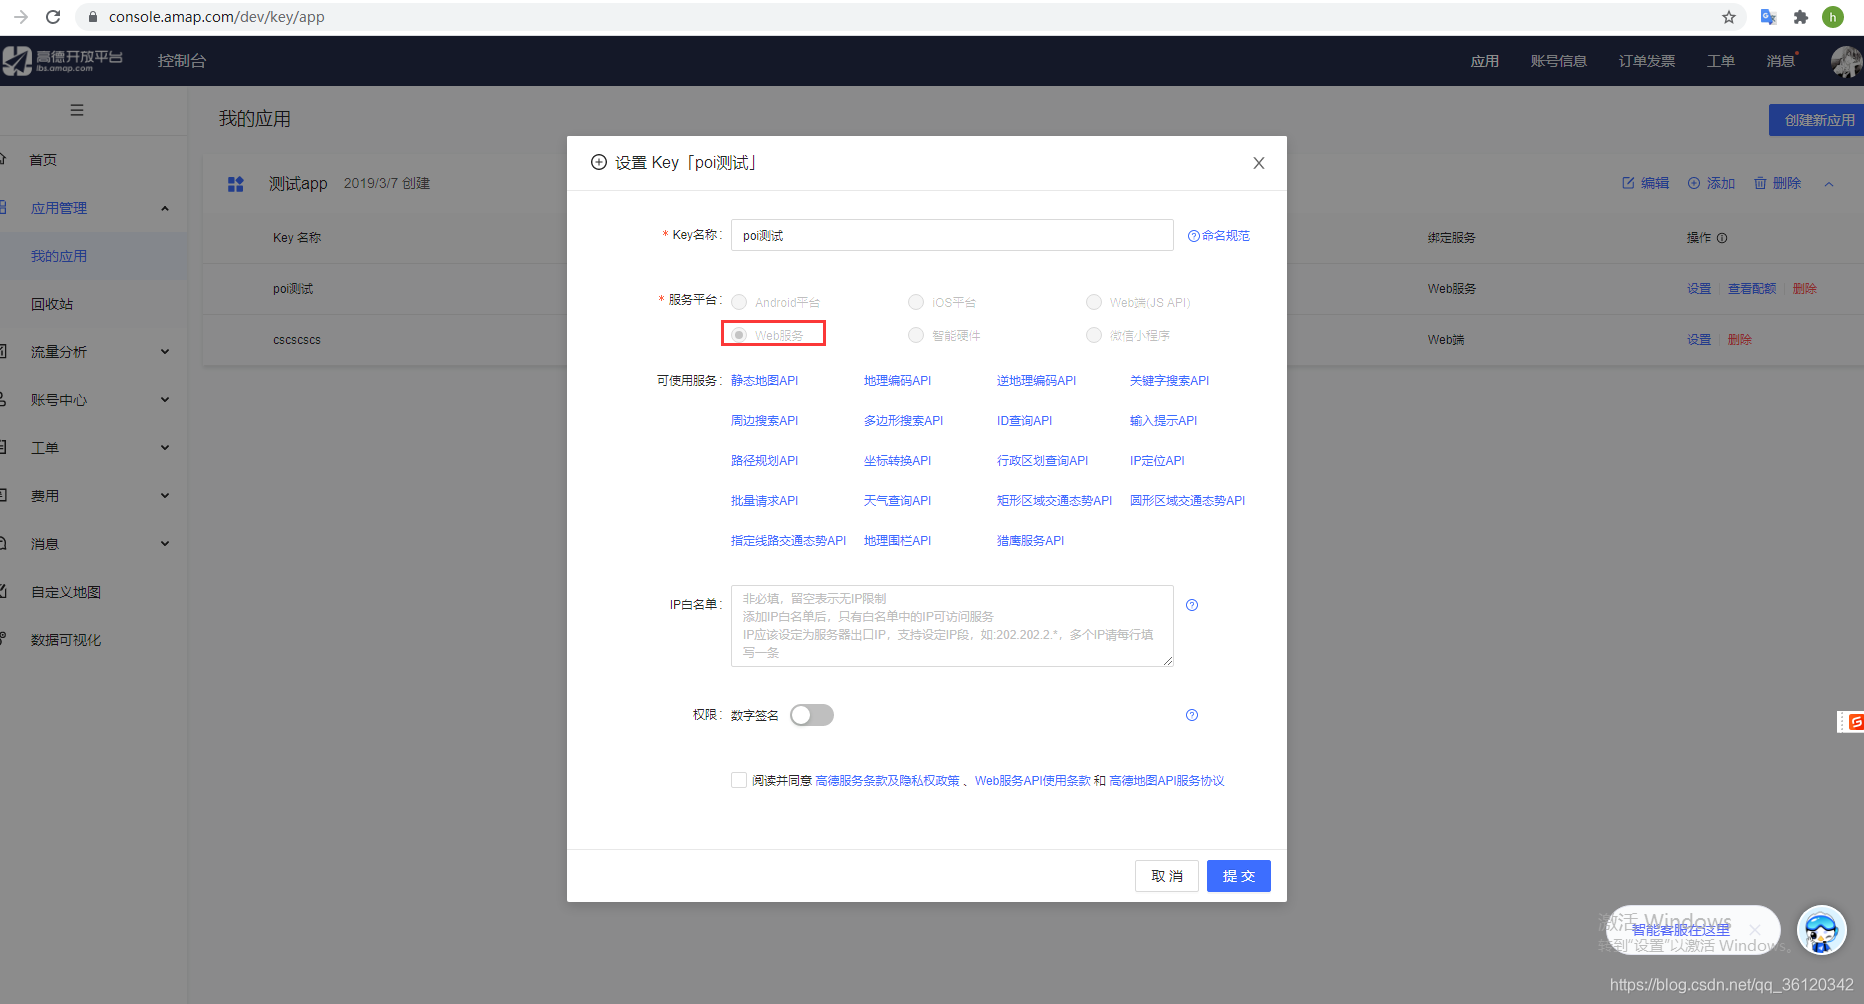Expand the 工单 sidebar section
Image resolution: width=1864 pixels, height=1004 pixels.
pos(165,448)
